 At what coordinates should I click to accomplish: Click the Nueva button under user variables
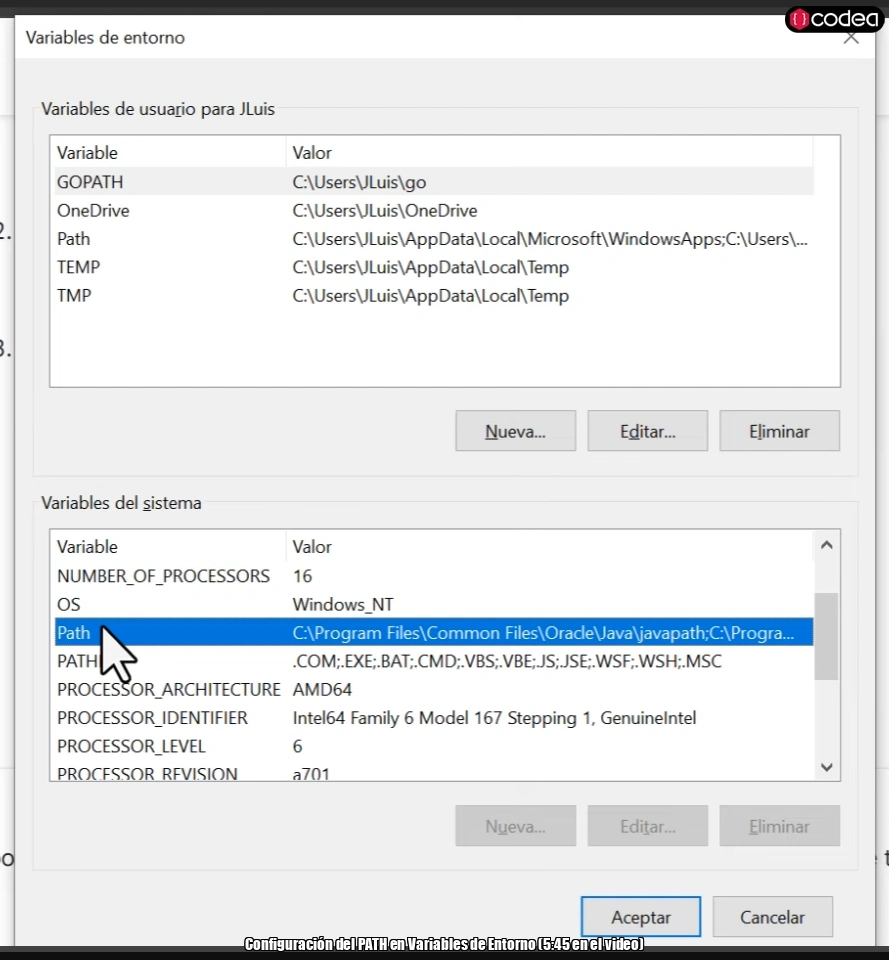click(x=515, y=431)
